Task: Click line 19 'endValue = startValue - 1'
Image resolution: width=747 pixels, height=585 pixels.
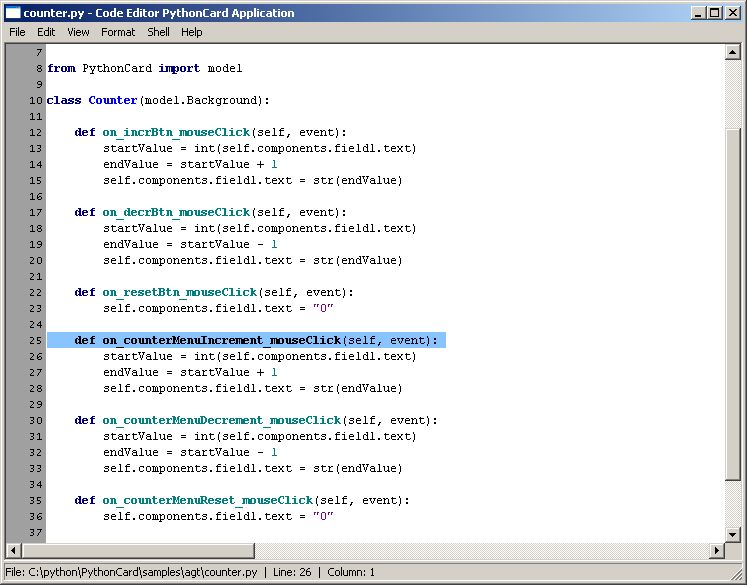Action: (x=190, y=244)
